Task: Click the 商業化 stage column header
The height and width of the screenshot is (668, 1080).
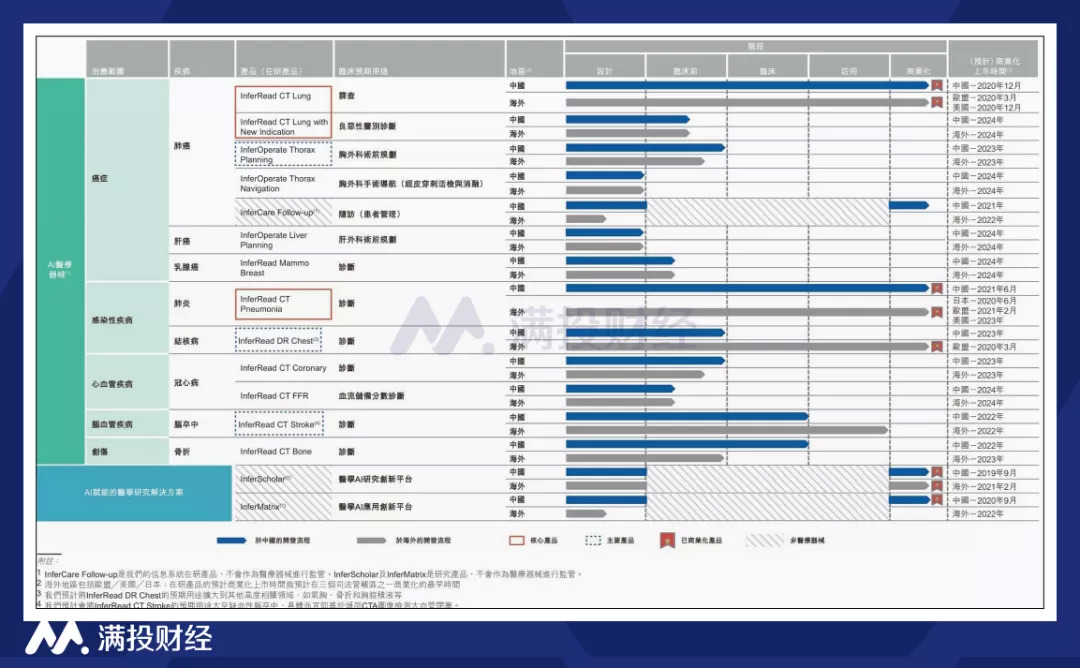Action: [x=918, y=66]
